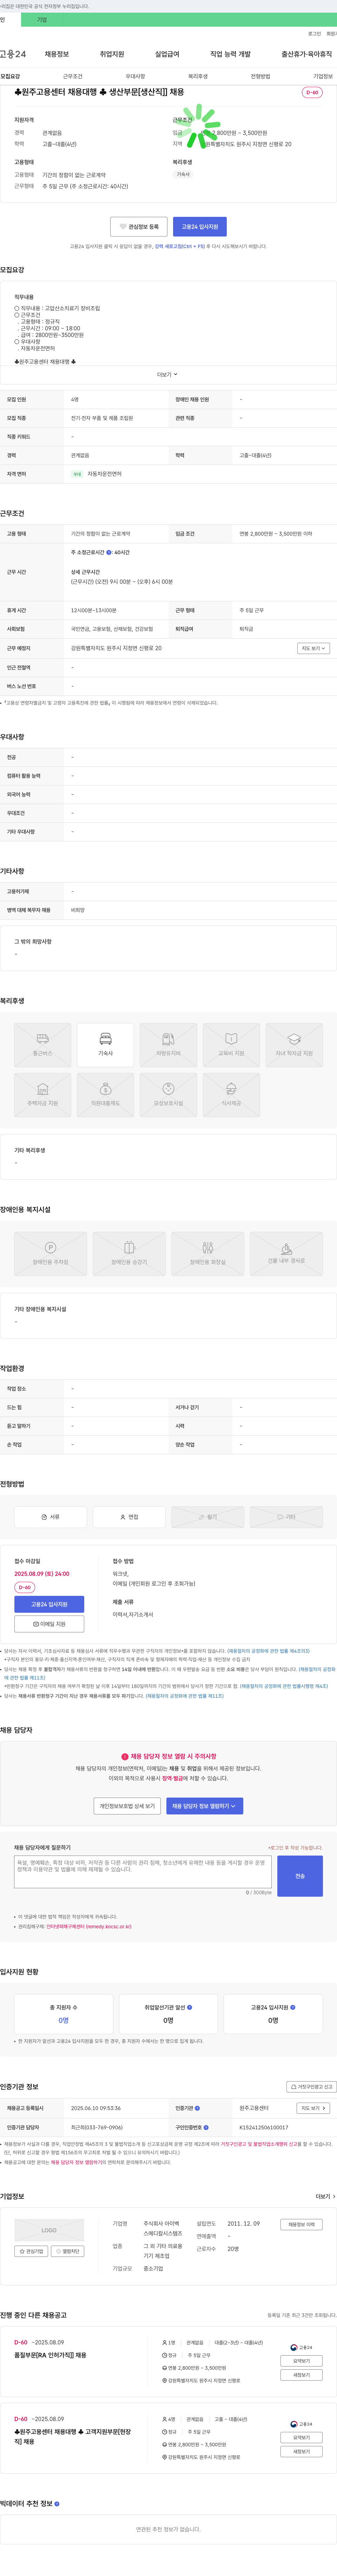Click the 식사제공 benefit icon
The width and height of the screenshot is (337, 2576).
[231, 1095]
